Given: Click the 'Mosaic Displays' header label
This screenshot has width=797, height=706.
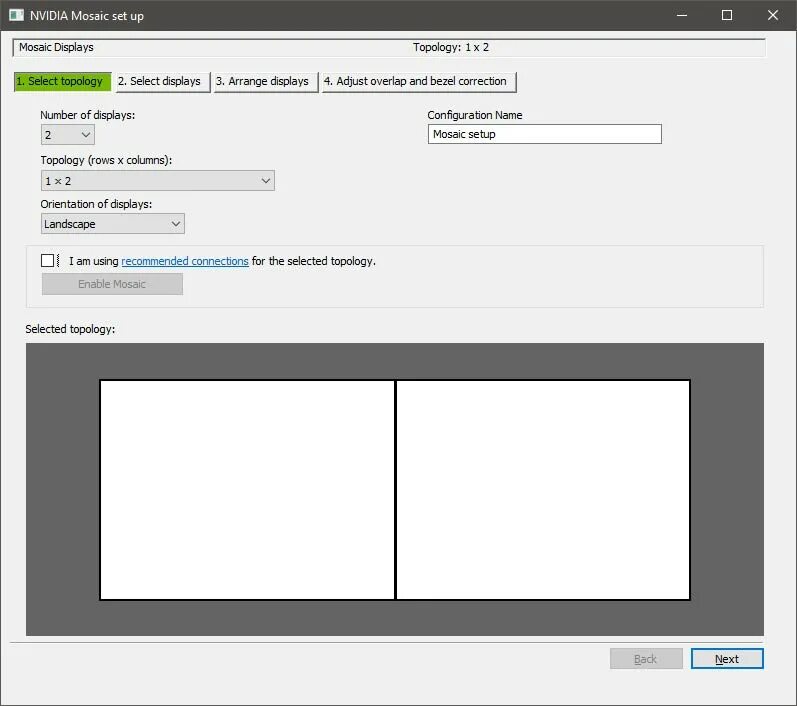Looking at the screenshot, I should [x=56, y=47].
